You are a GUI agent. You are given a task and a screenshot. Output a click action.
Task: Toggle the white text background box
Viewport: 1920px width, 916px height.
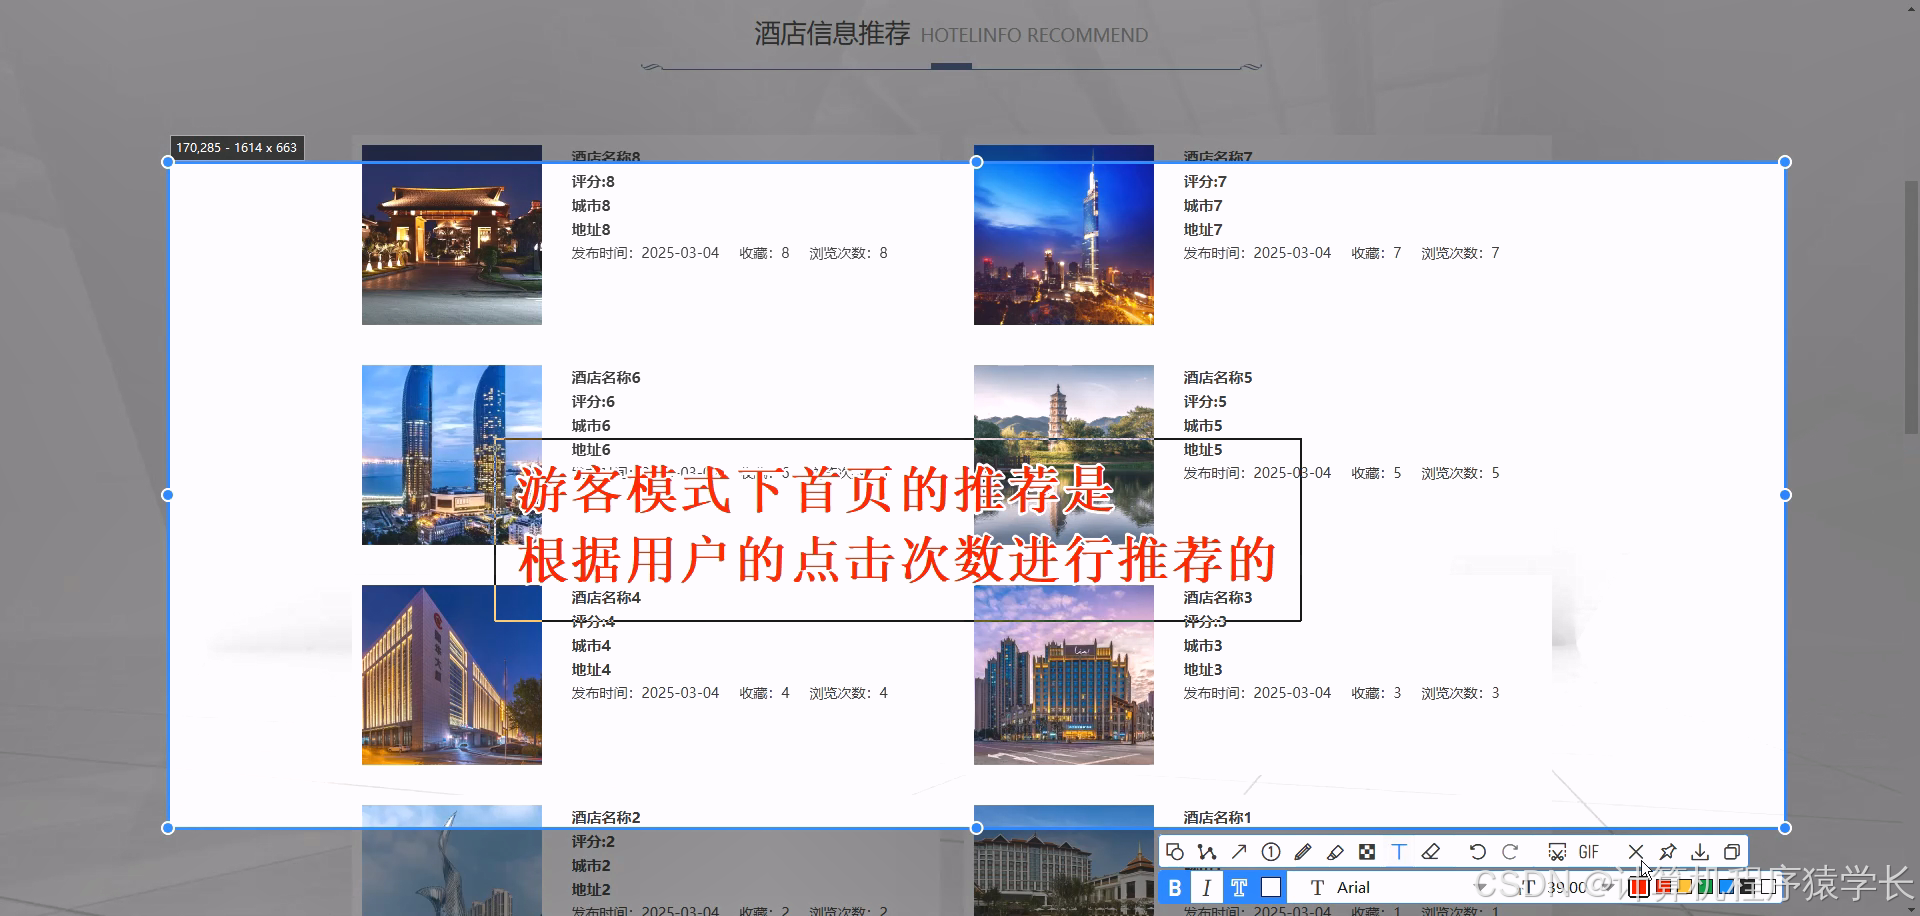(1271, 887)
